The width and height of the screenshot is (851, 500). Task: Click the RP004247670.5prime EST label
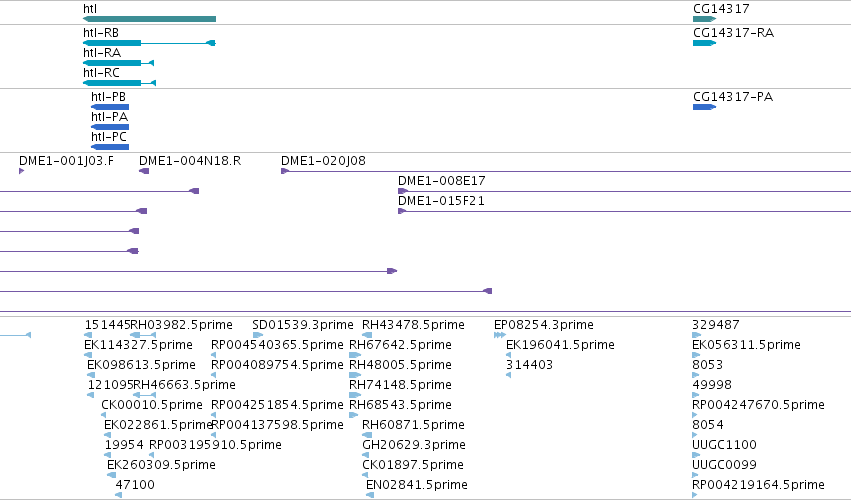758,405
